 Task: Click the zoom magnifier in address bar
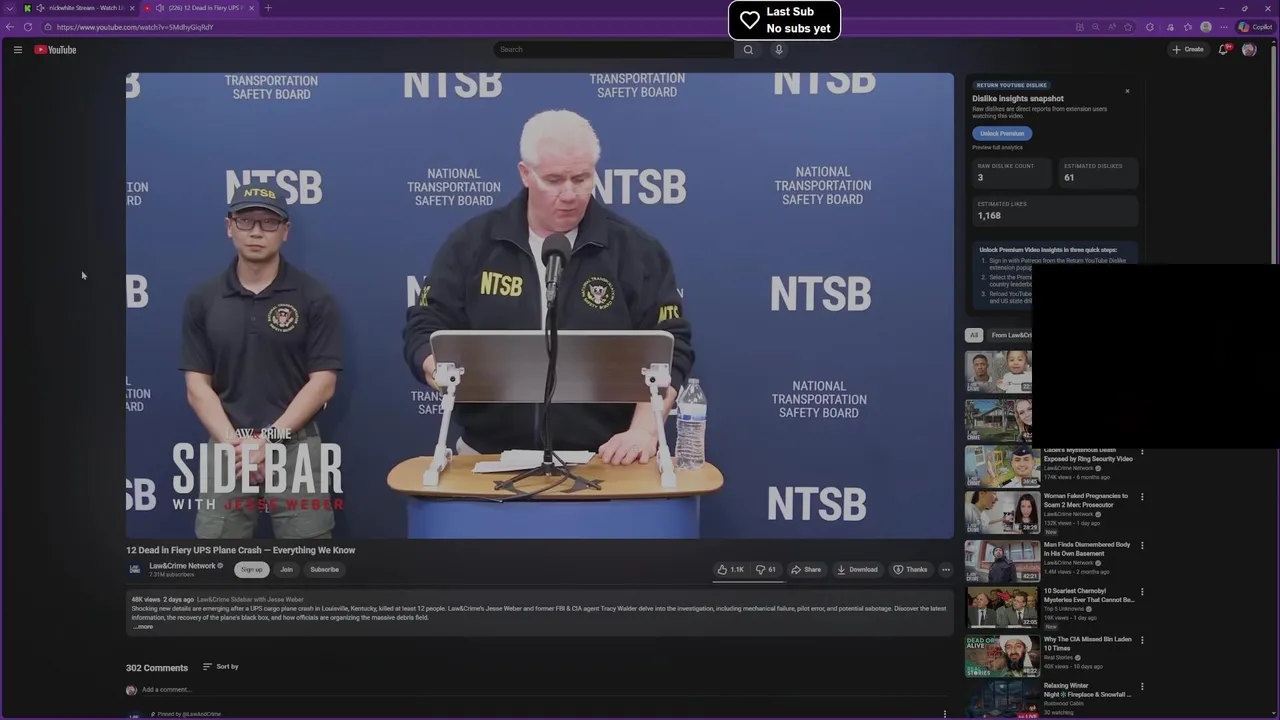click(1096, 27)
